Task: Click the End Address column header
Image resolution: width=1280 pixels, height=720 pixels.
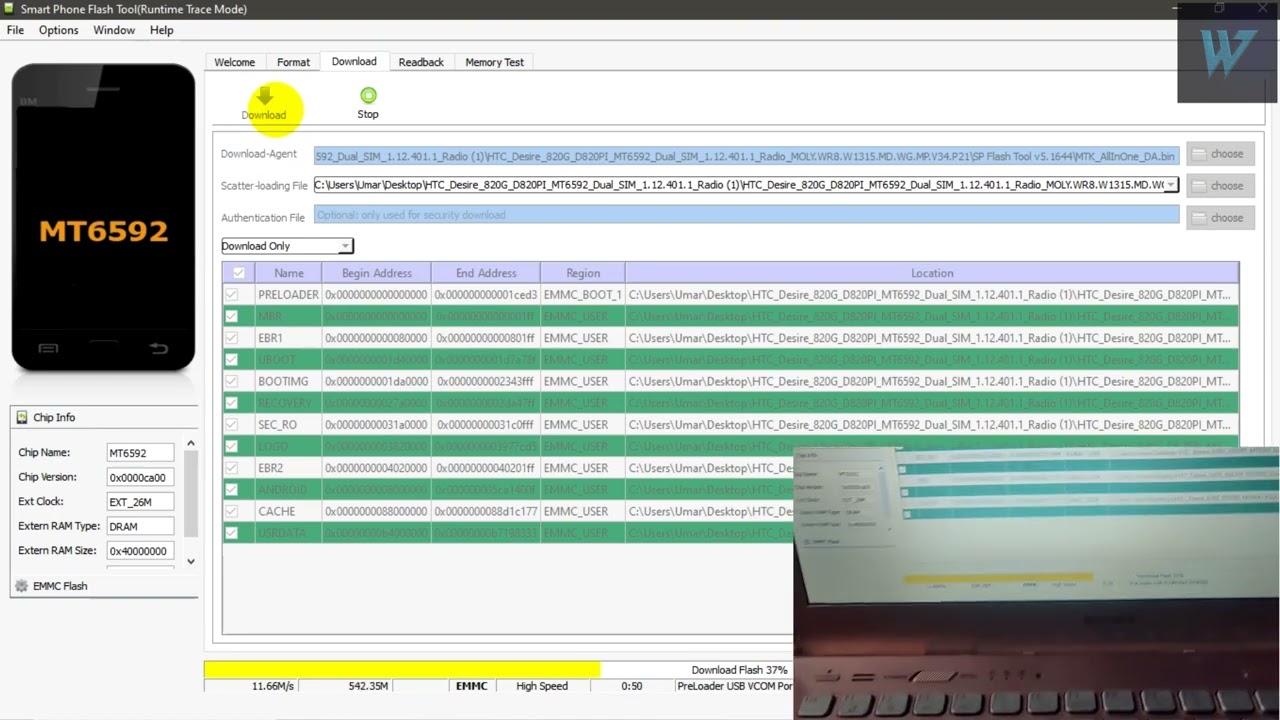Action: click(486, 273)
